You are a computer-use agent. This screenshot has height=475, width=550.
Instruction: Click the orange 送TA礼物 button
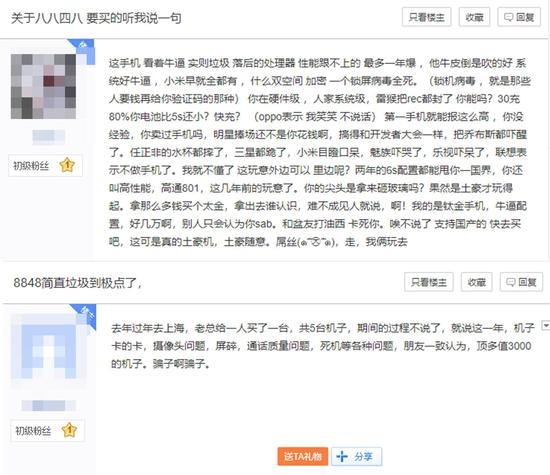point(303,456)
